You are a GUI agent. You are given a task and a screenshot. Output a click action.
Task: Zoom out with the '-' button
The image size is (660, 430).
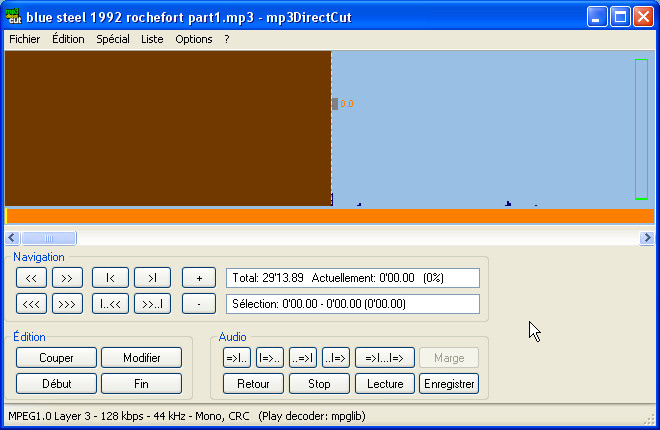coord(199,302)
